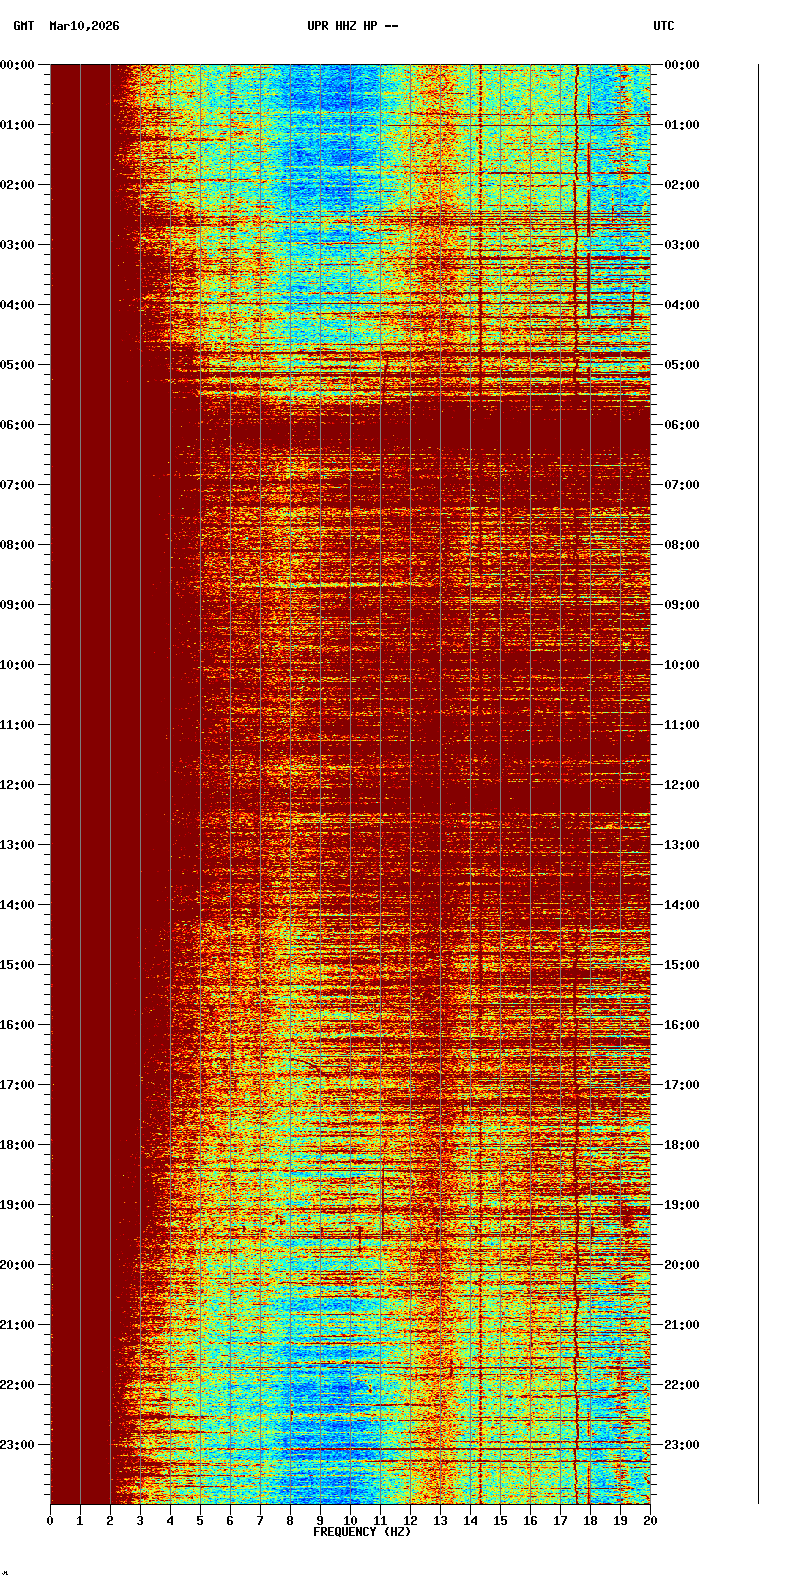Click the 5 tick on frequency axis

(200, 1521)
